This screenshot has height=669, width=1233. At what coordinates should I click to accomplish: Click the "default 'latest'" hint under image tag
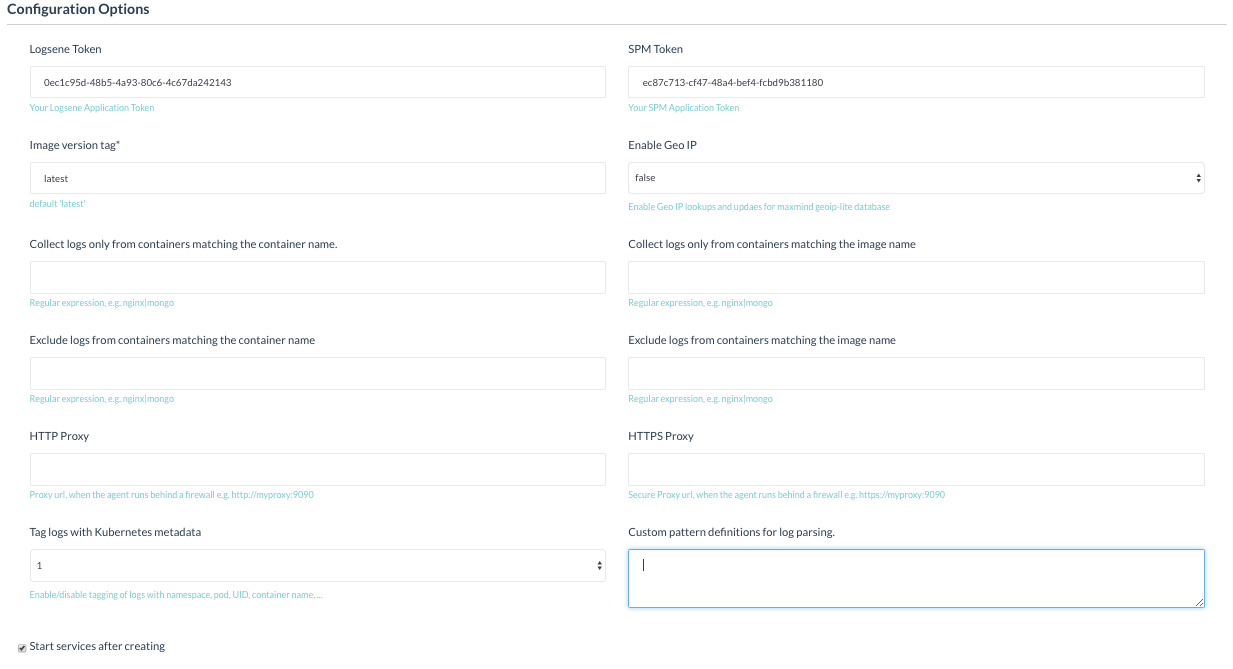(57, 204)
